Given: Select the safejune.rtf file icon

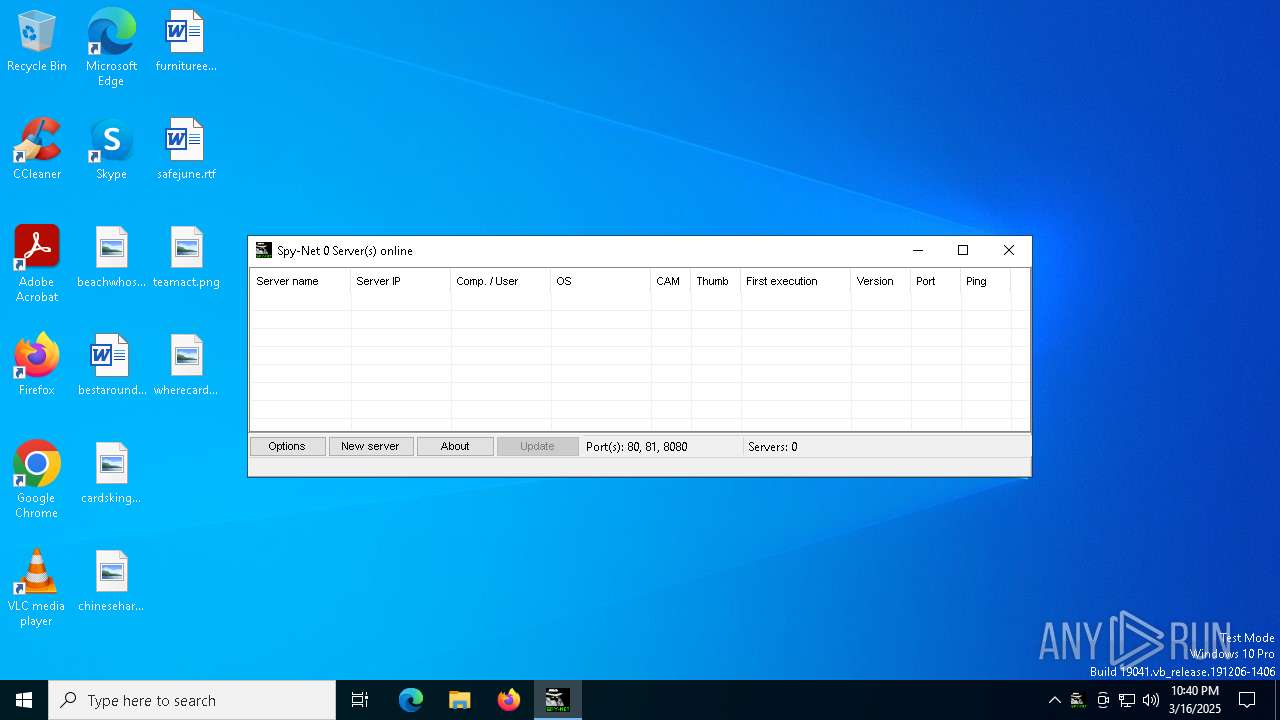Looking at the screenshot, I should tap(186, 150).
